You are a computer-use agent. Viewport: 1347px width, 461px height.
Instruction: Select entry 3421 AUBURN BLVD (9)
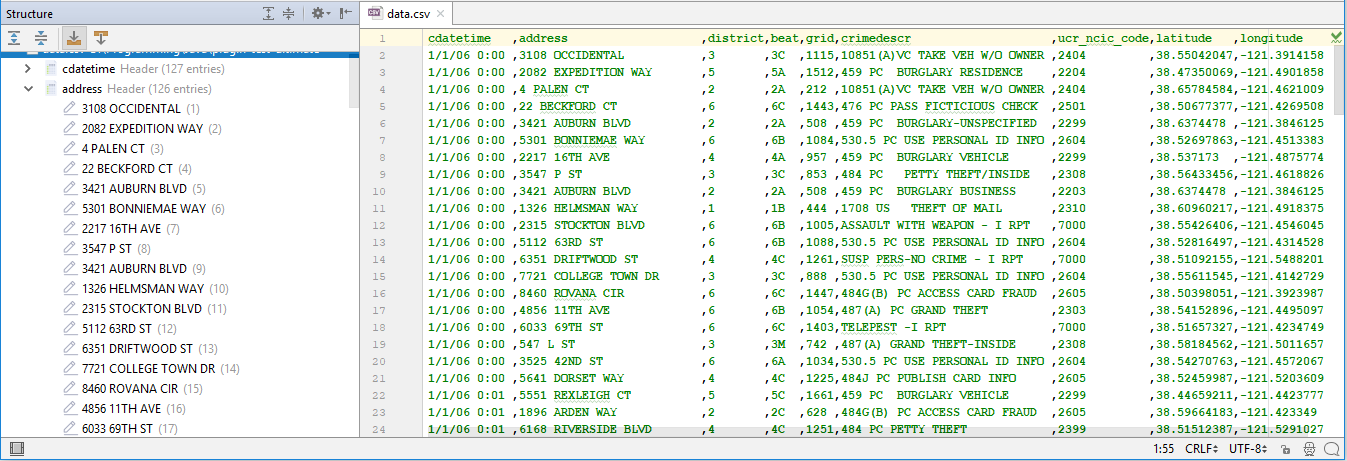(144, 269)
